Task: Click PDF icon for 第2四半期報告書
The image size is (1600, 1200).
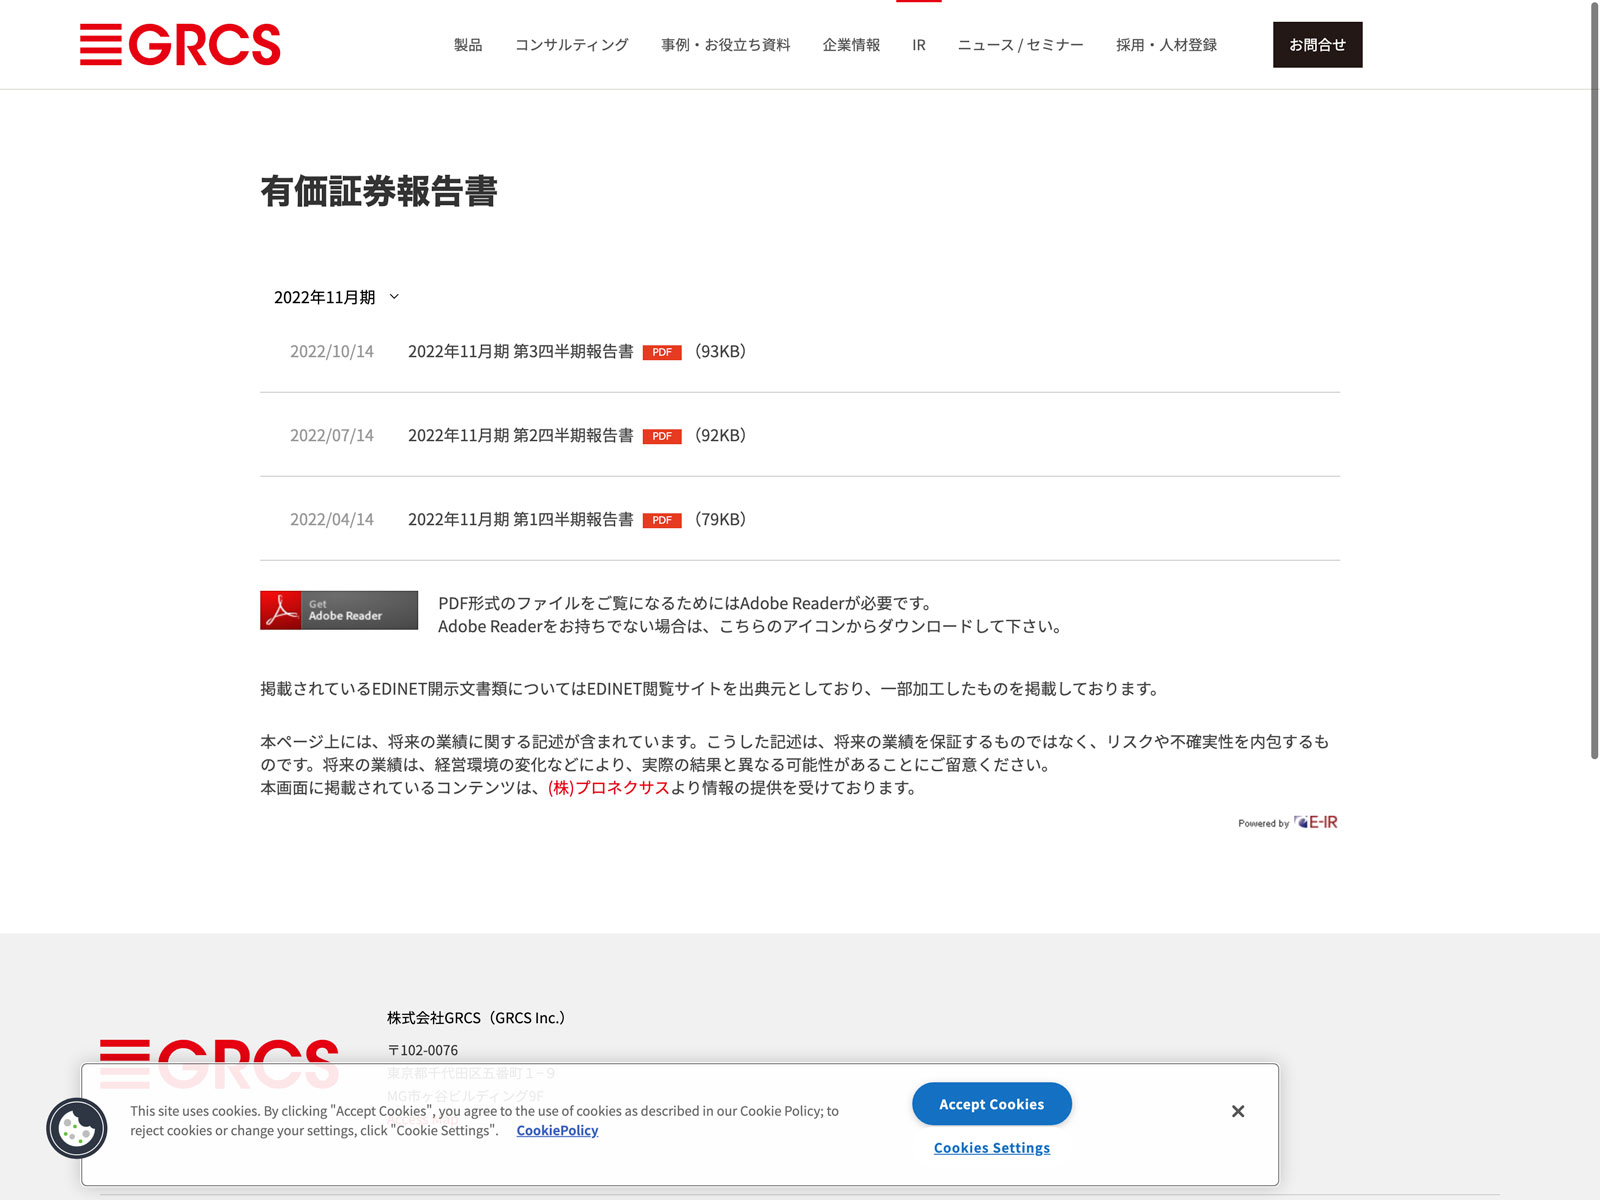Action: (661, 436)
